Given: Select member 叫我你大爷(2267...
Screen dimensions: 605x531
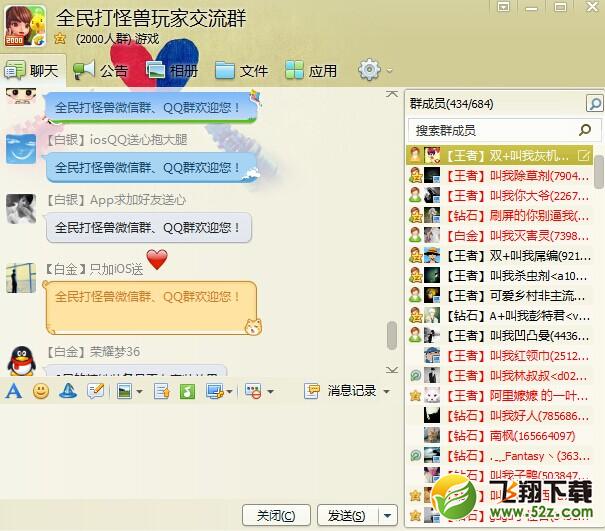Looking at the screenshot, I should tap(499, 196).
